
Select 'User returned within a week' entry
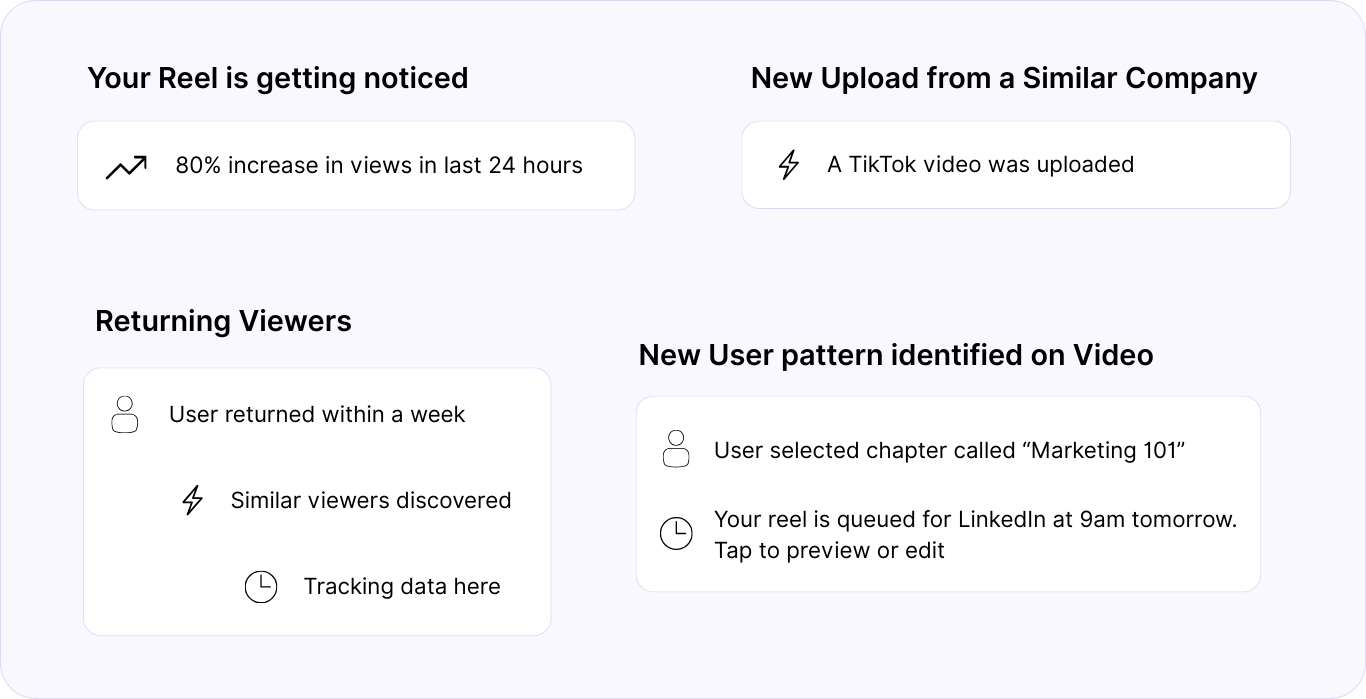317,414
